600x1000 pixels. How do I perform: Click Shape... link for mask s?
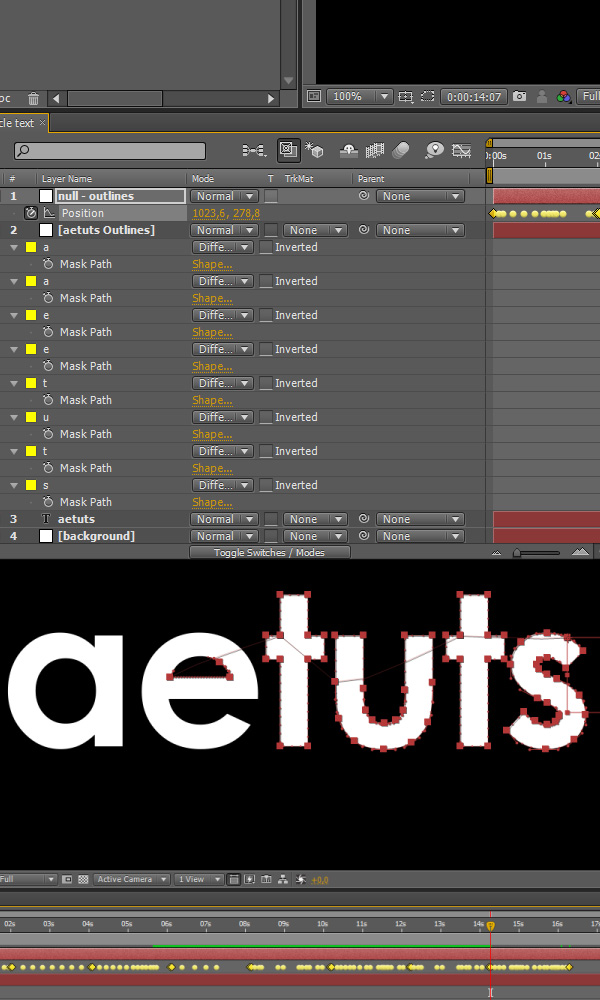pos(212,503)
